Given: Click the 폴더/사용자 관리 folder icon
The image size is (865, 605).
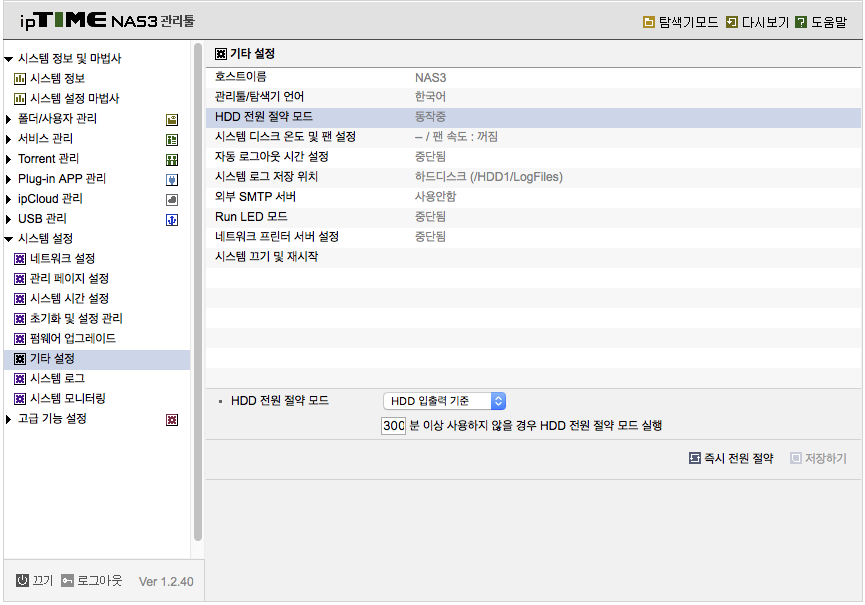Looking at the screenshot, I should pyautogui.click(x=172, y=120).
